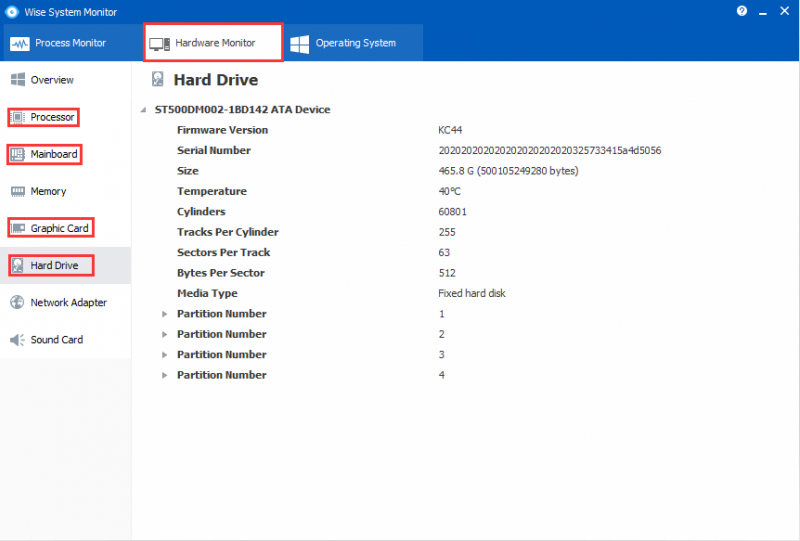
Task: Open the Overview section
Action: pyautogui.click(x=65, y=80)
